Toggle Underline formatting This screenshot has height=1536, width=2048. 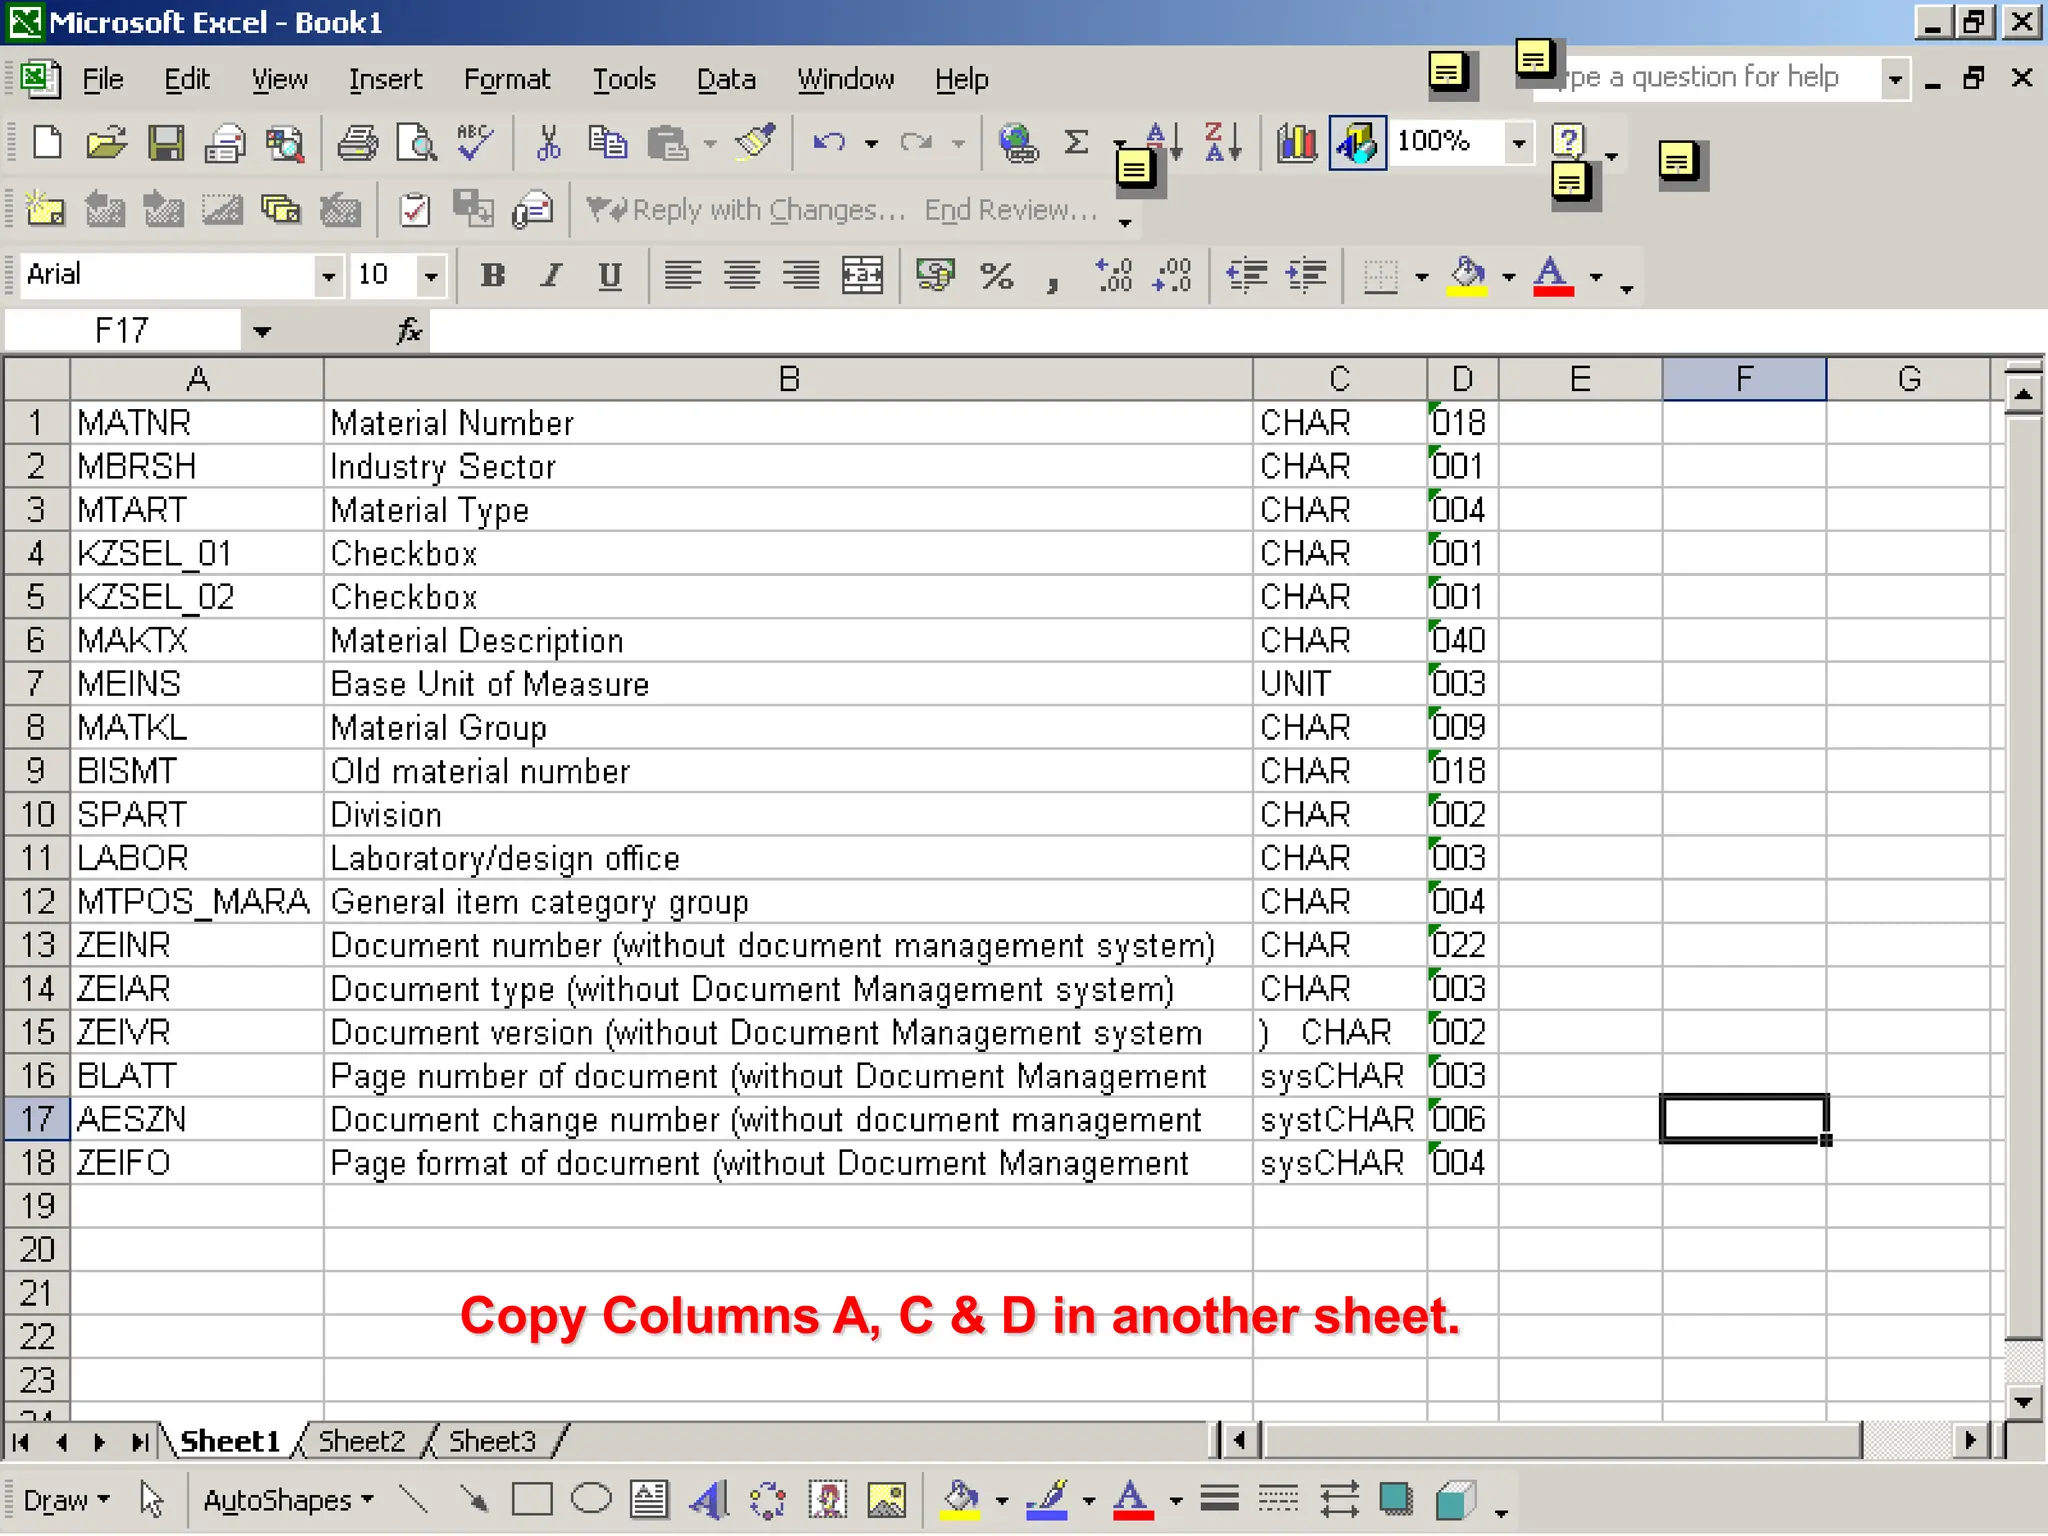[x=610, y=275]
